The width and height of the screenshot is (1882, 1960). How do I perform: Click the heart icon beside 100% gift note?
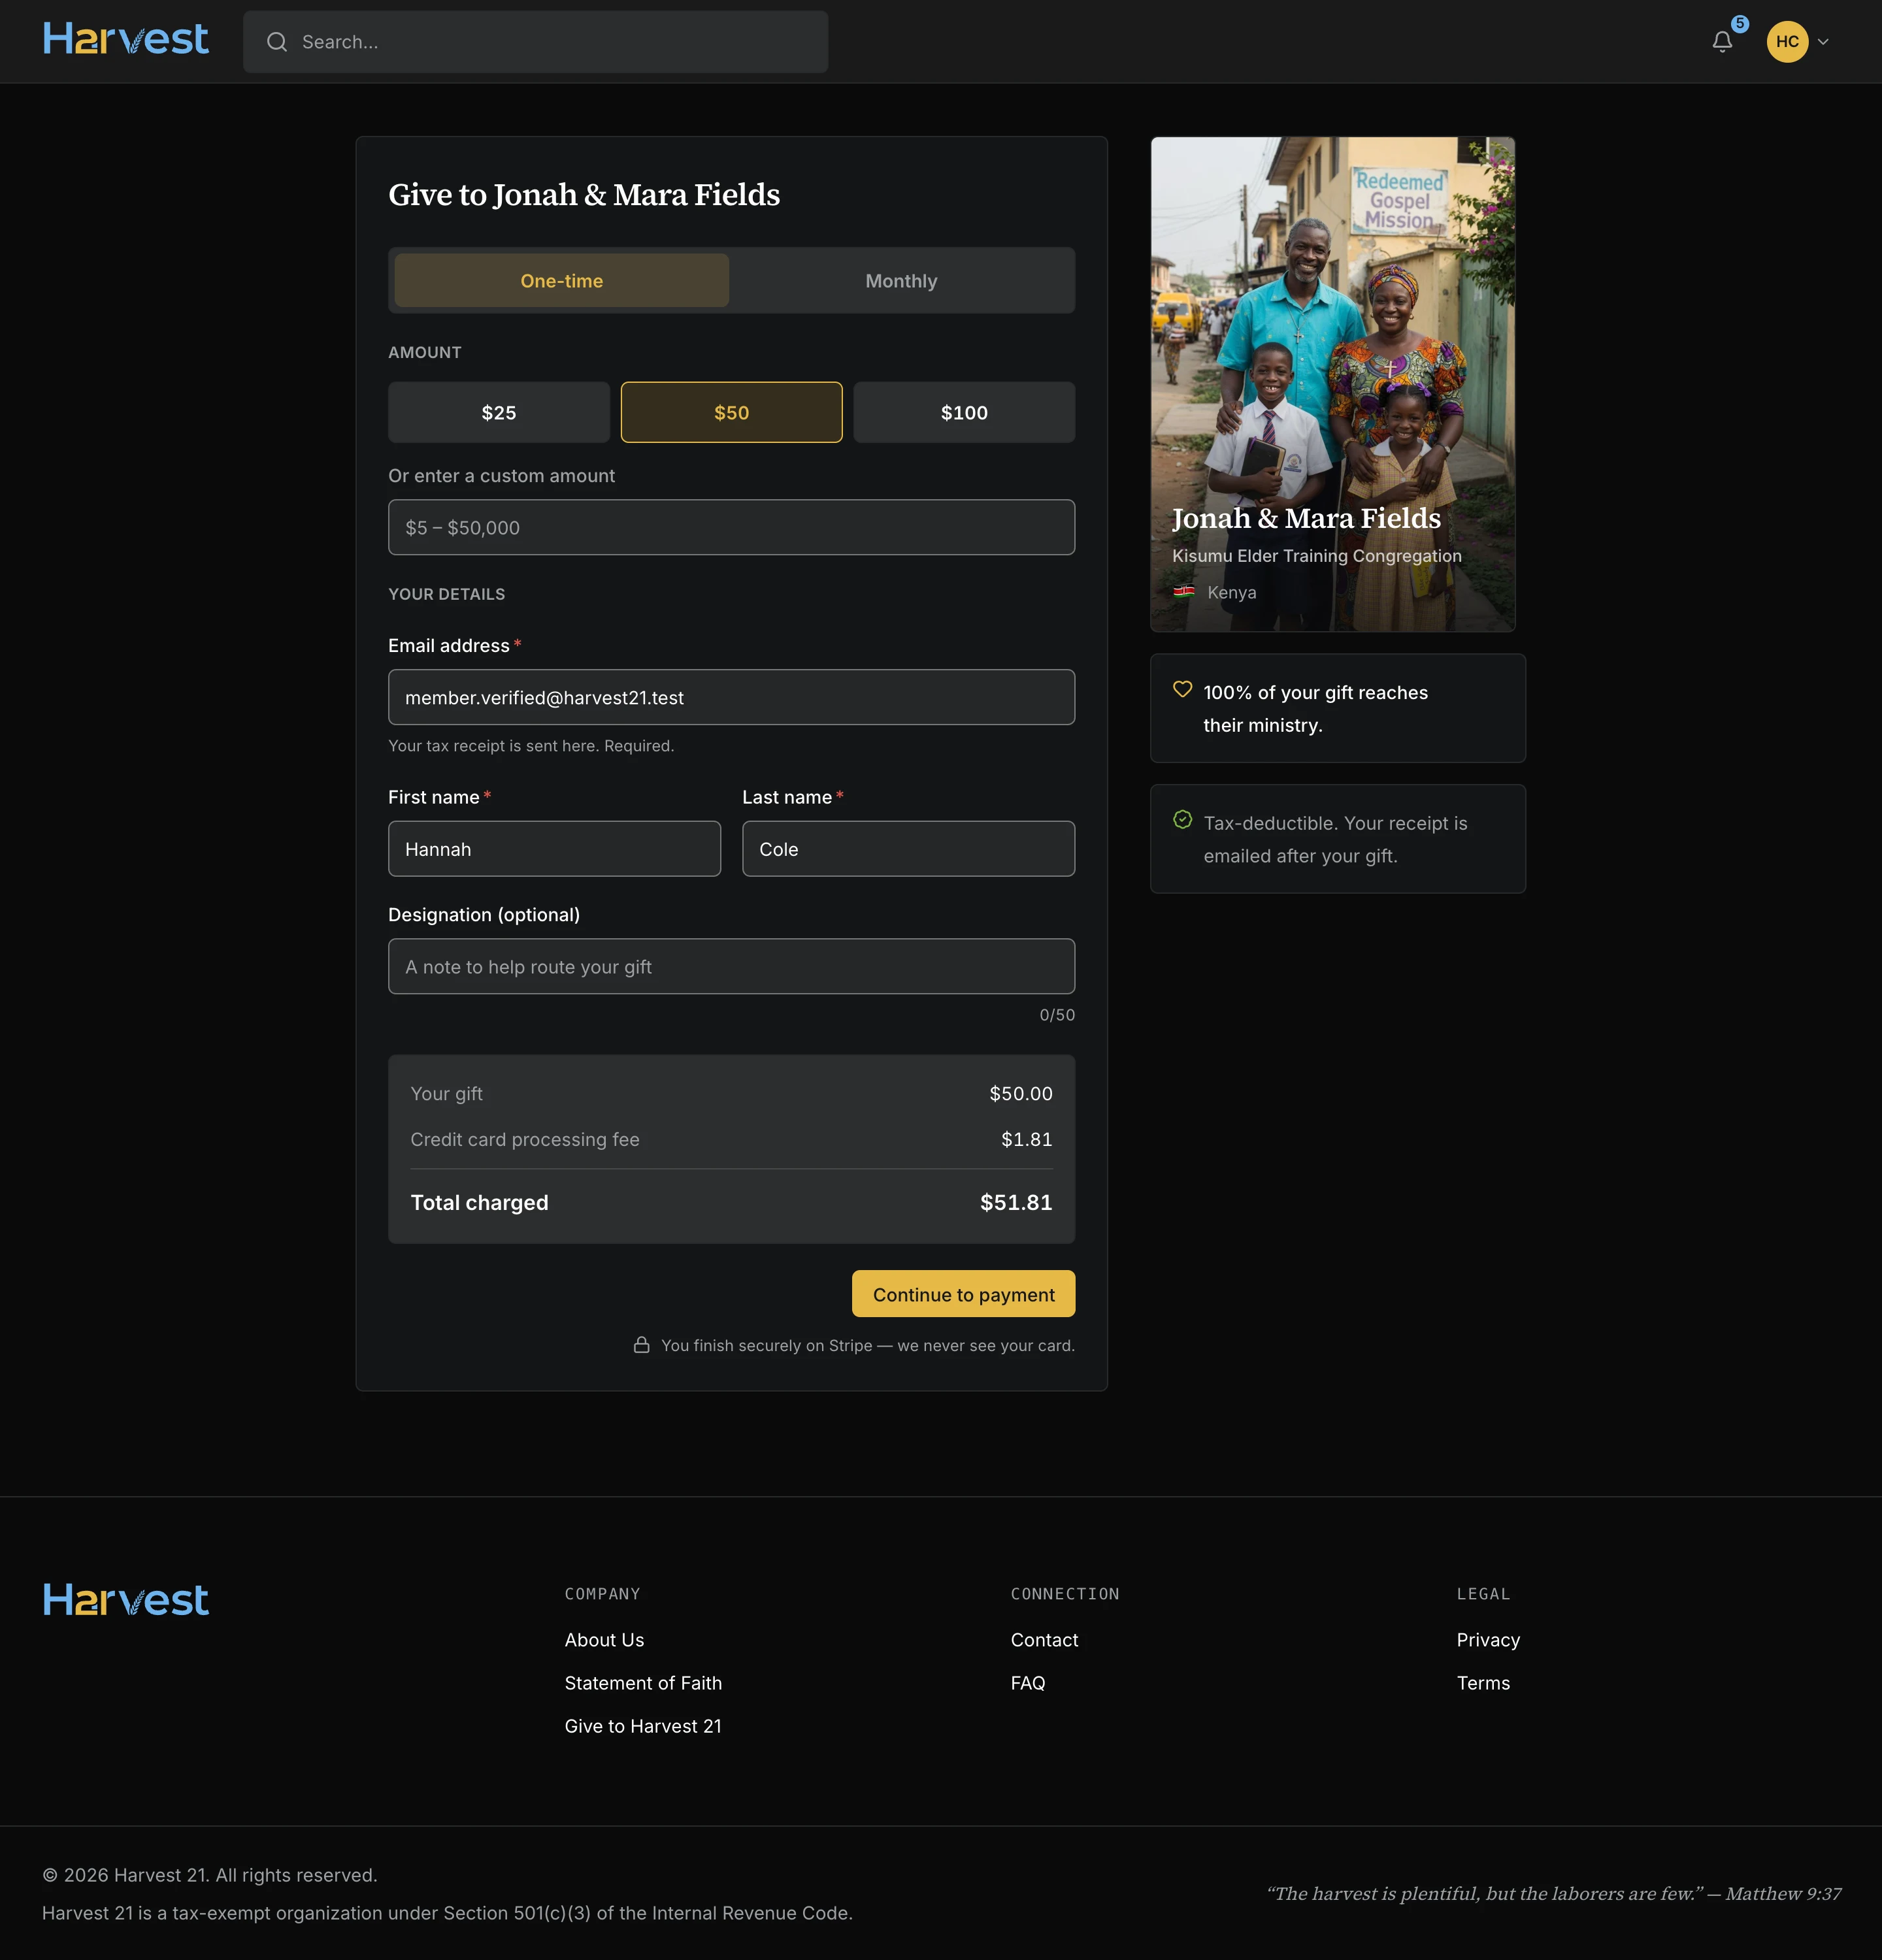(1182, 690)
